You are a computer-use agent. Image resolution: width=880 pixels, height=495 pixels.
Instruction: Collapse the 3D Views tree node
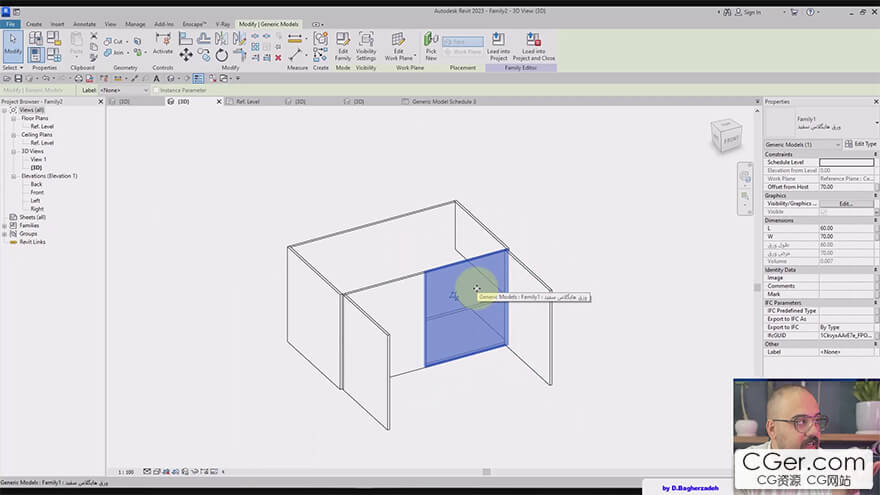(x=13, y=152)
